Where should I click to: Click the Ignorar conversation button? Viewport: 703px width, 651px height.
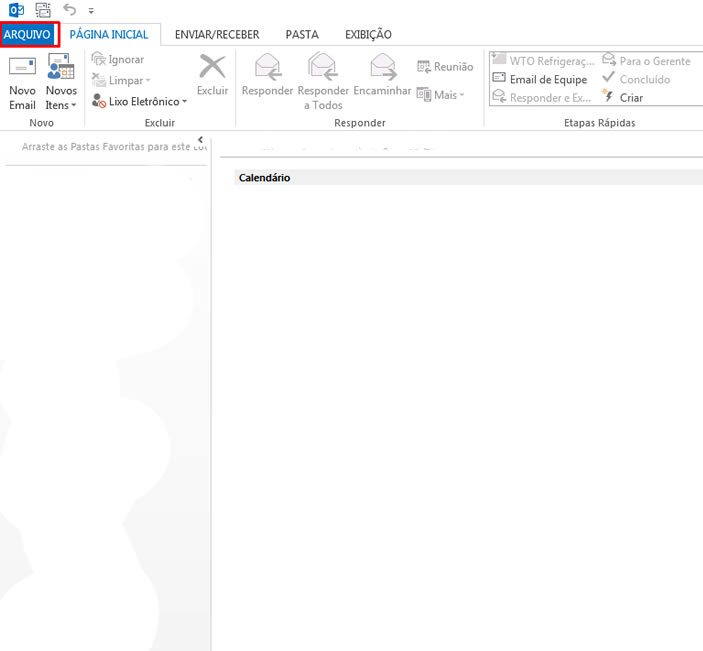coord(118,59)
